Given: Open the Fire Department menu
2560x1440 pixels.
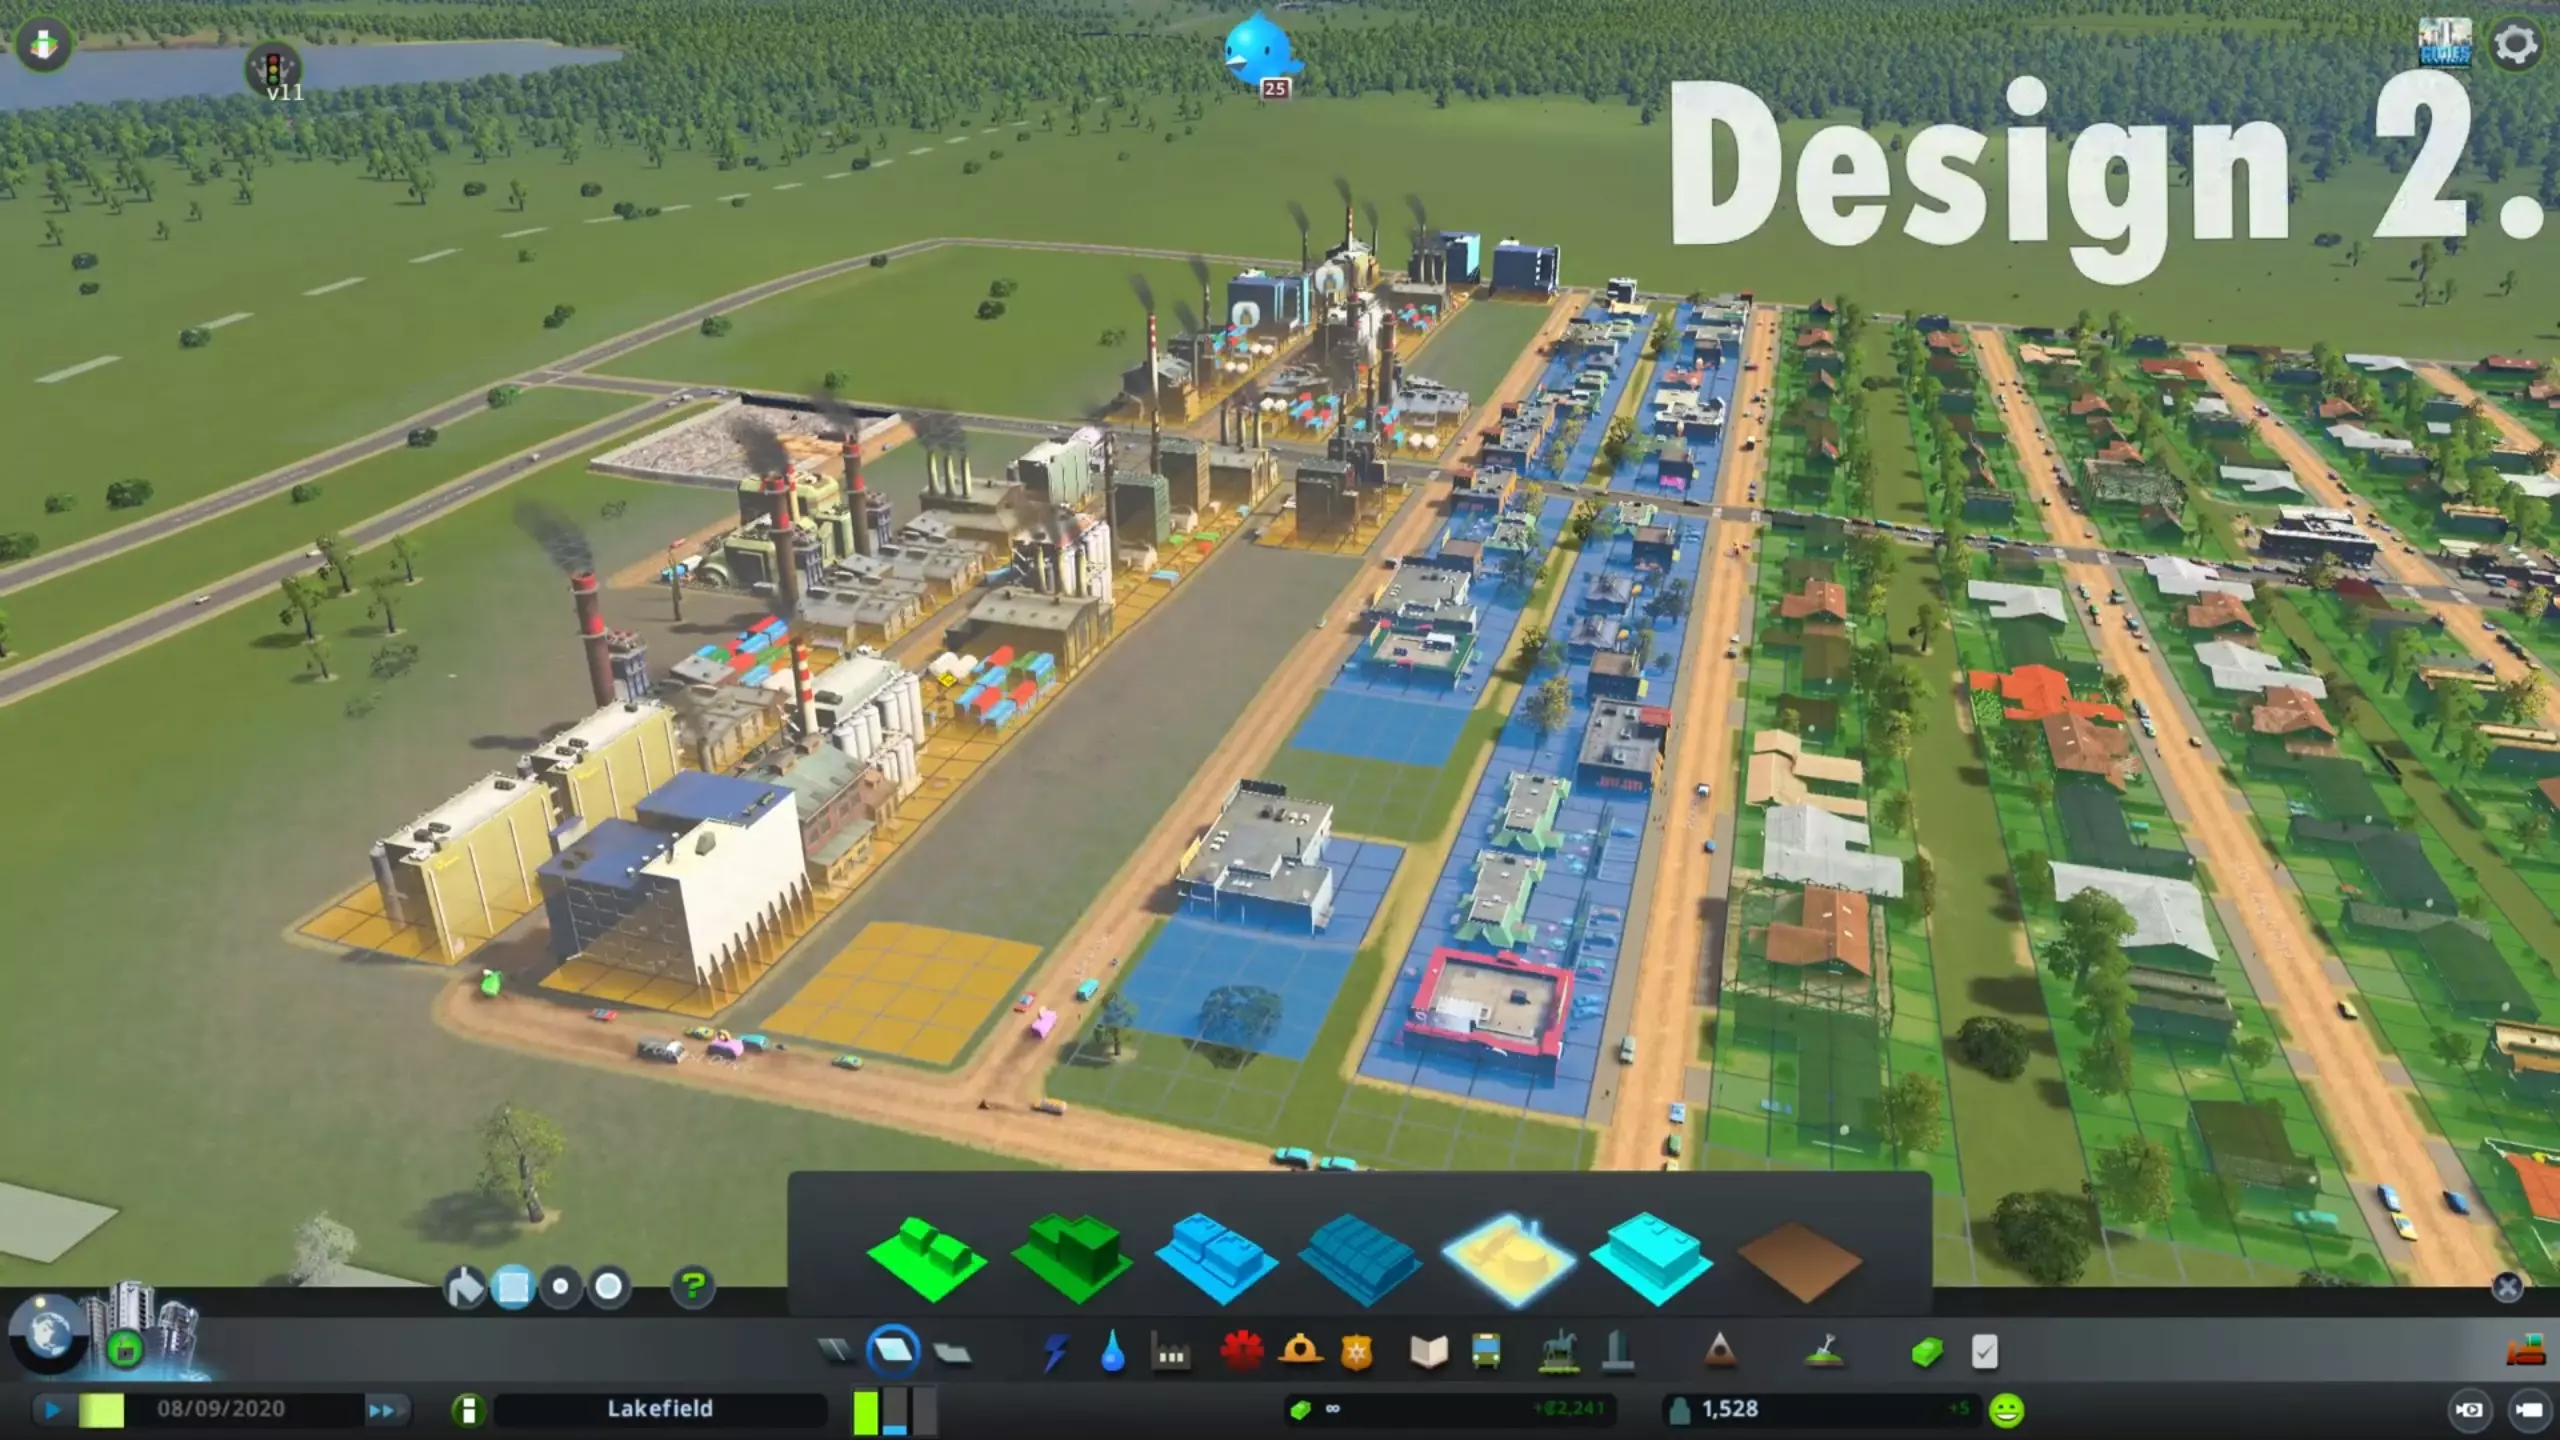Looking at the screenshot, I should point(1300,1353).
